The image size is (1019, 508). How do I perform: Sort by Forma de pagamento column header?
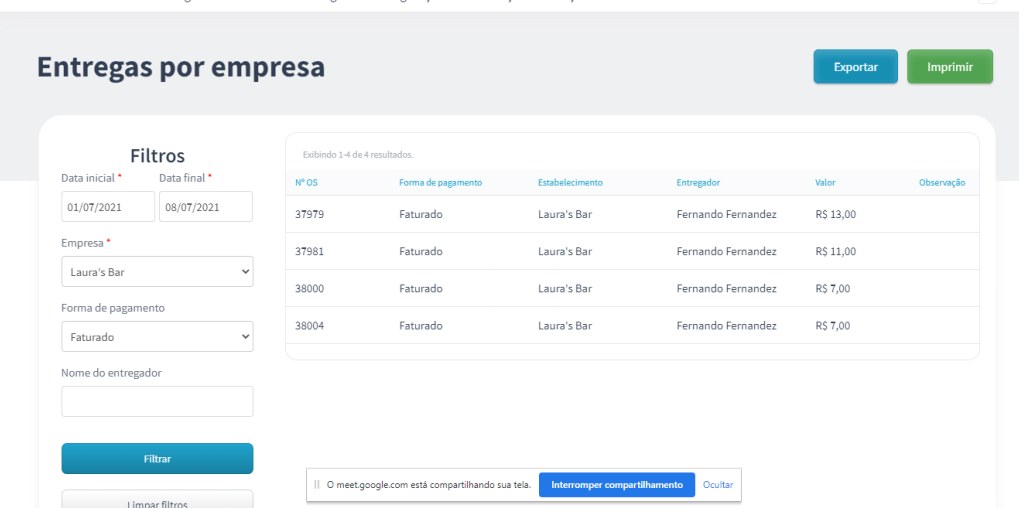tap(440, 183)
